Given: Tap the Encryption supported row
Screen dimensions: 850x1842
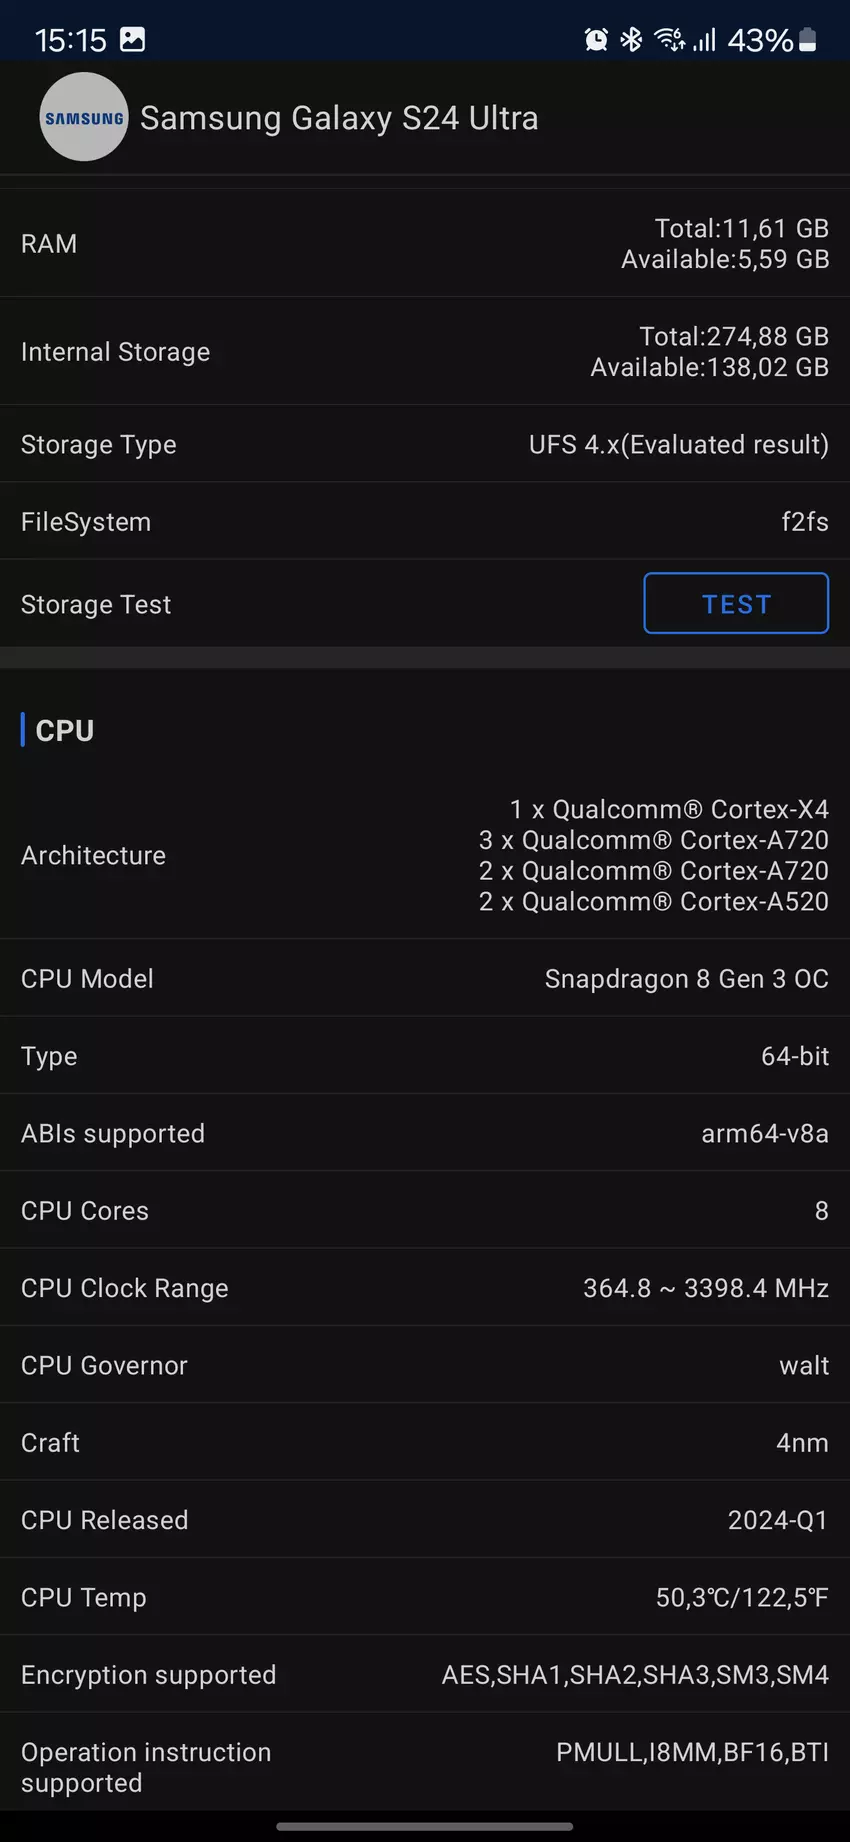Looking at the screenshot, I should click(425, 1674).
